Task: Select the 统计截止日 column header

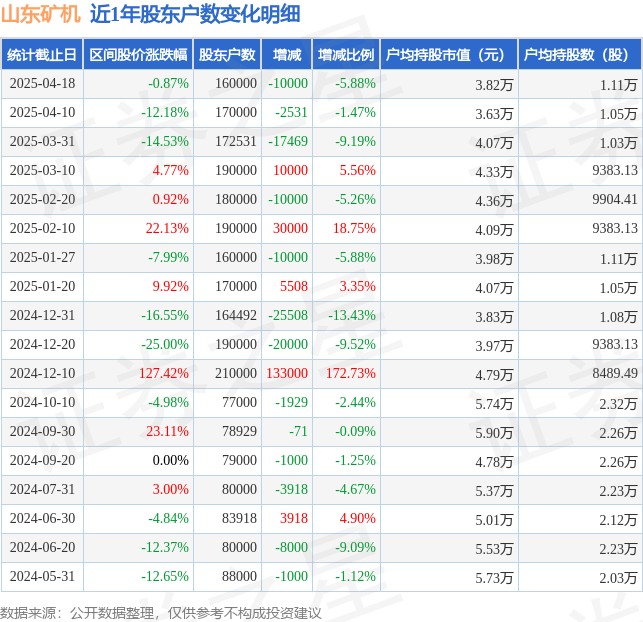Action: (42, 55)
